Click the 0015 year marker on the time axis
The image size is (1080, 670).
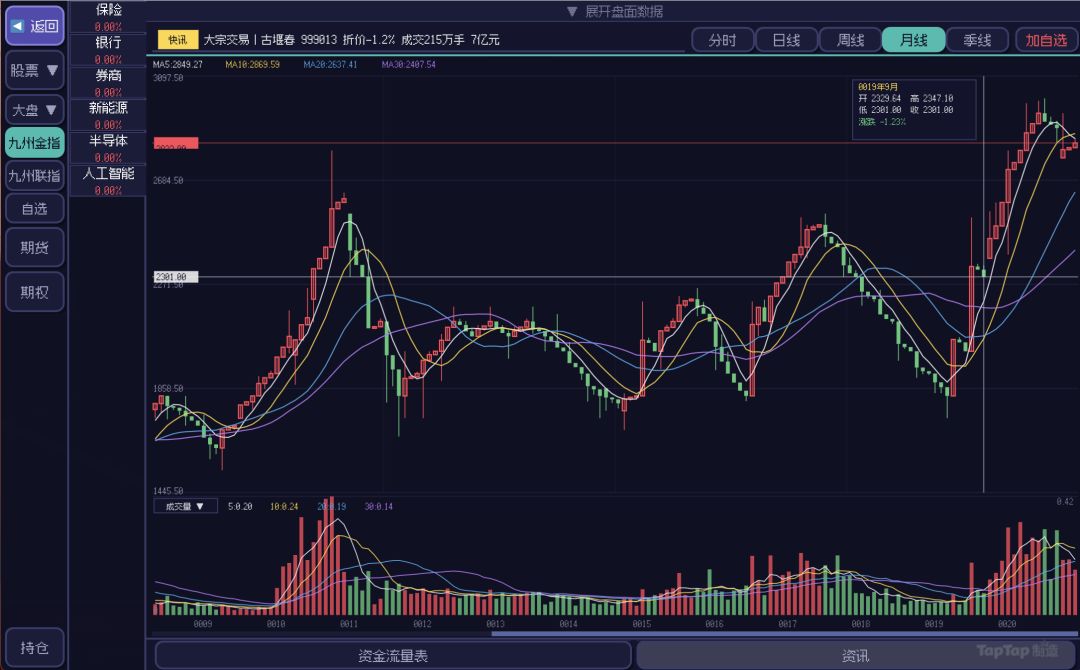[642, 624]
